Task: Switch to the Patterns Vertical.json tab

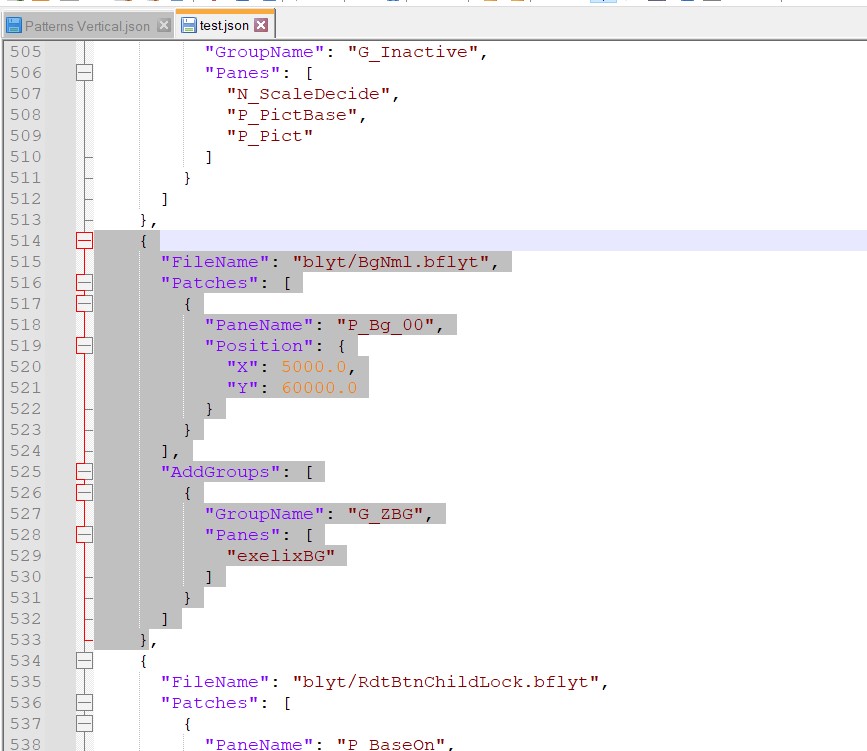Action: [87, 25]
